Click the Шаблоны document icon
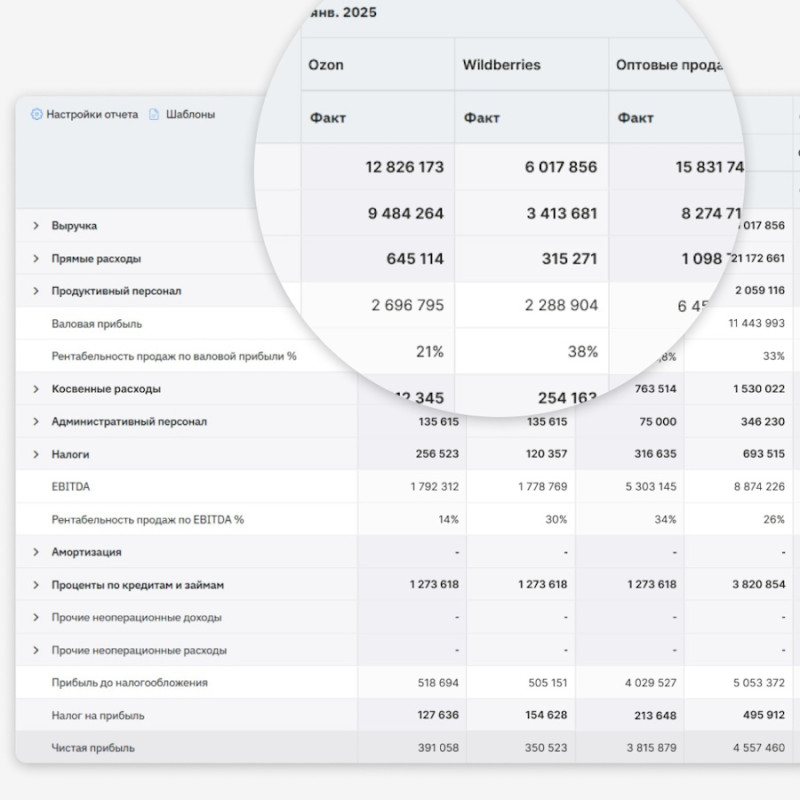This screenshot has height=800, width=800. point(154,114)
